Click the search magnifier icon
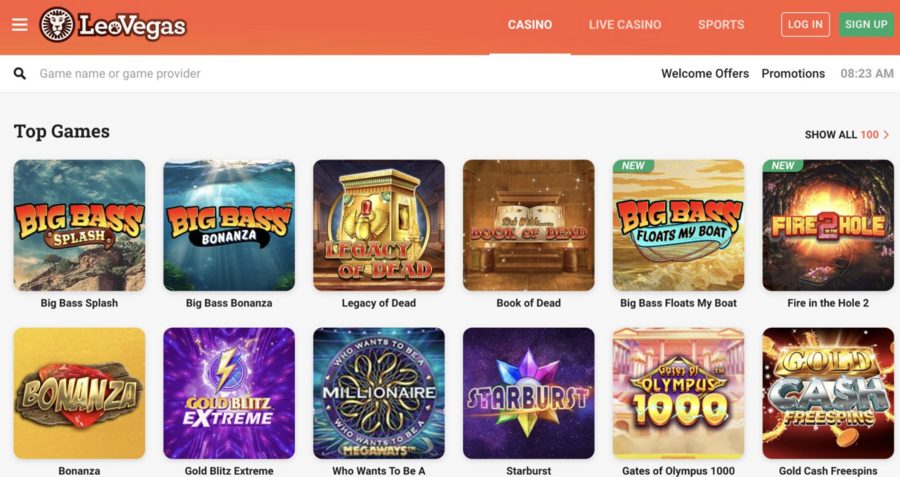This screenshot has height=477, width=900. coord(20,73)
